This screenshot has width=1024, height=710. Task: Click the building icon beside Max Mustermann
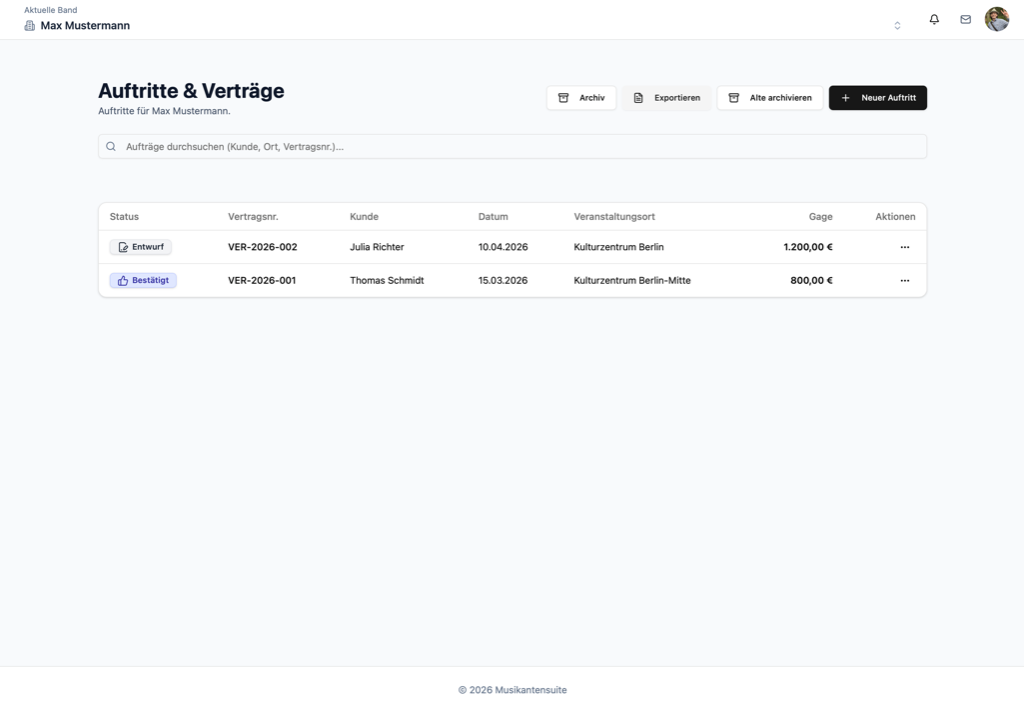point(29,25)
